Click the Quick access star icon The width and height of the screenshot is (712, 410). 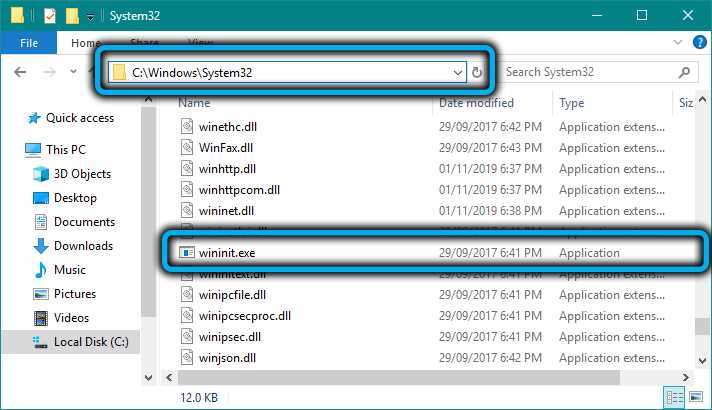34,118
